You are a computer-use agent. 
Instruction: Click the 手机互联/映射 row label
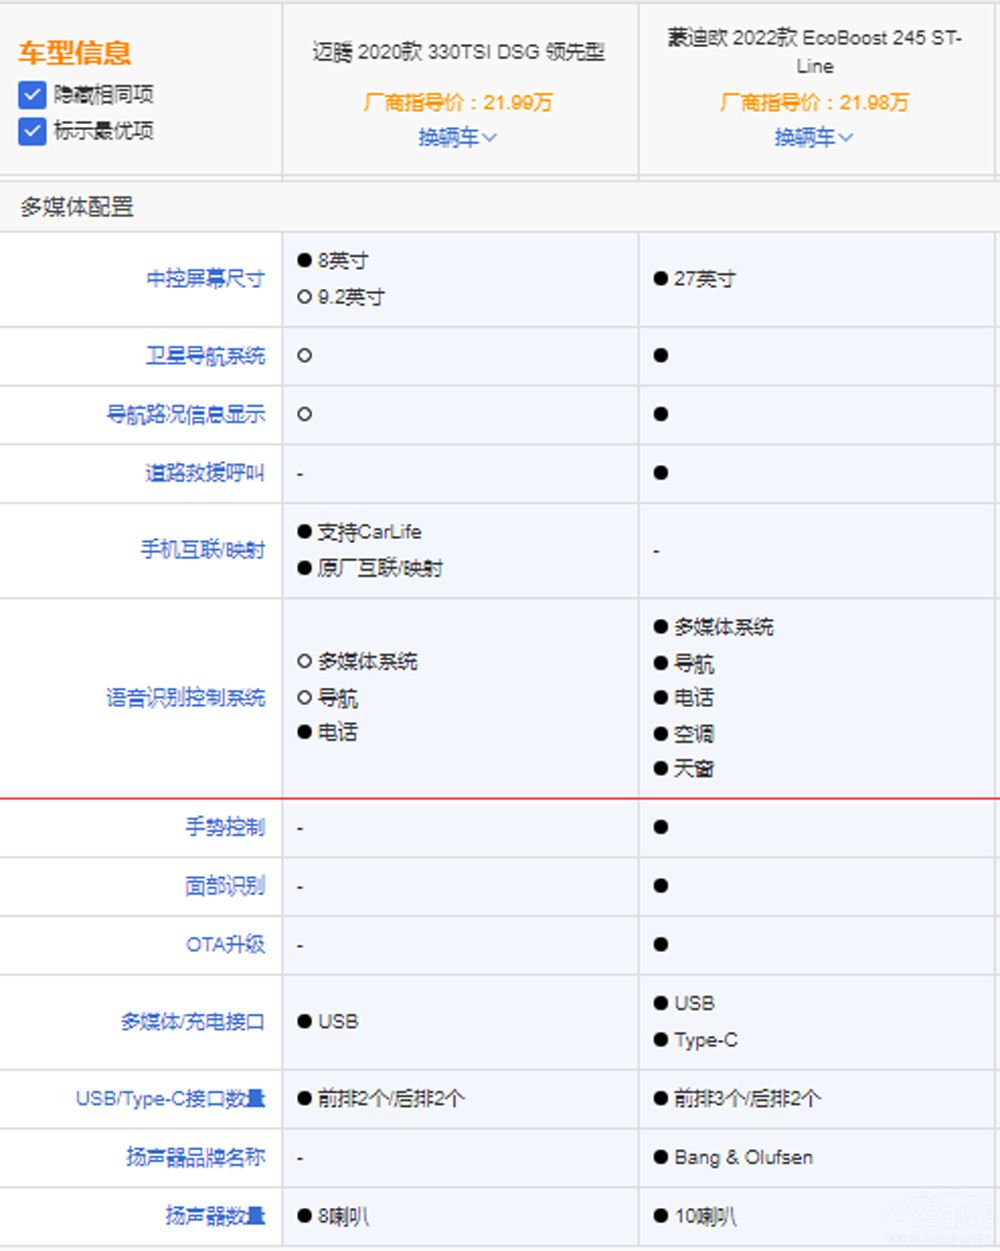click(202, 550)
